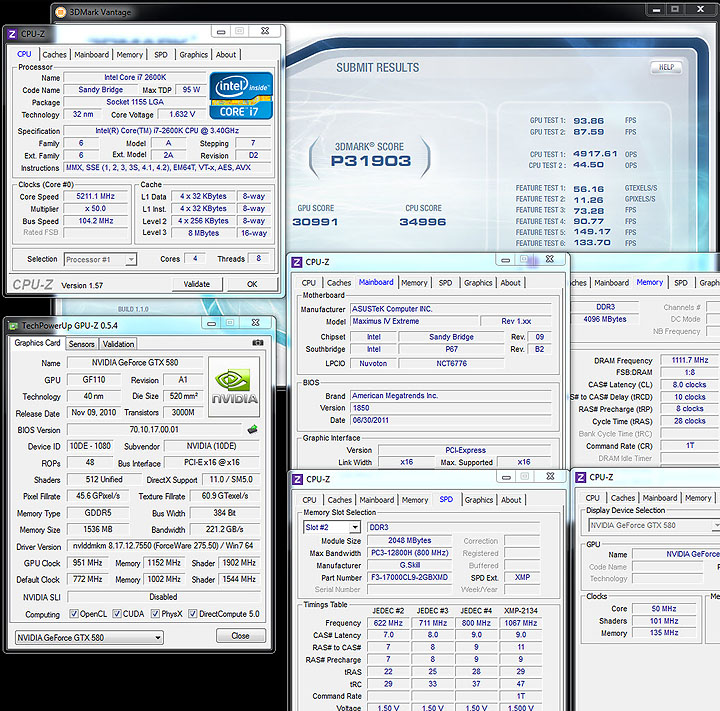Toggle the CUDA checkbox in GPU-Z
This screenshot has height=711, width=720.
coord(117,614)
